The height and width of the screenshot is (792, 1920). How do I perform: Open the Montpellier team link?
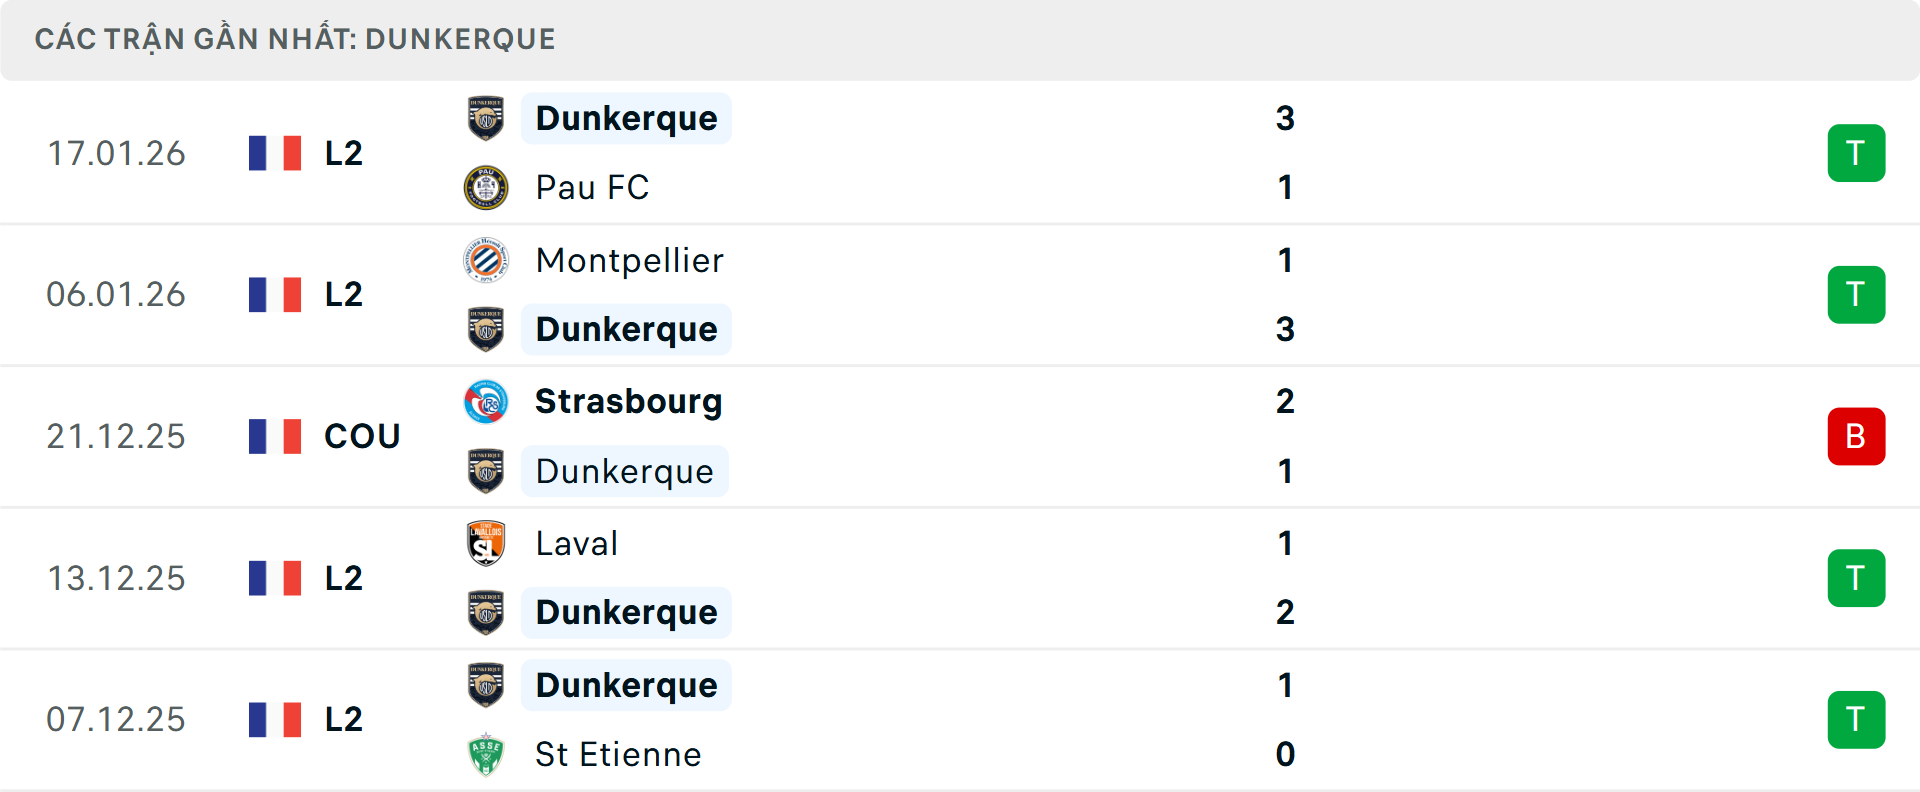click(x=629, y=260)
